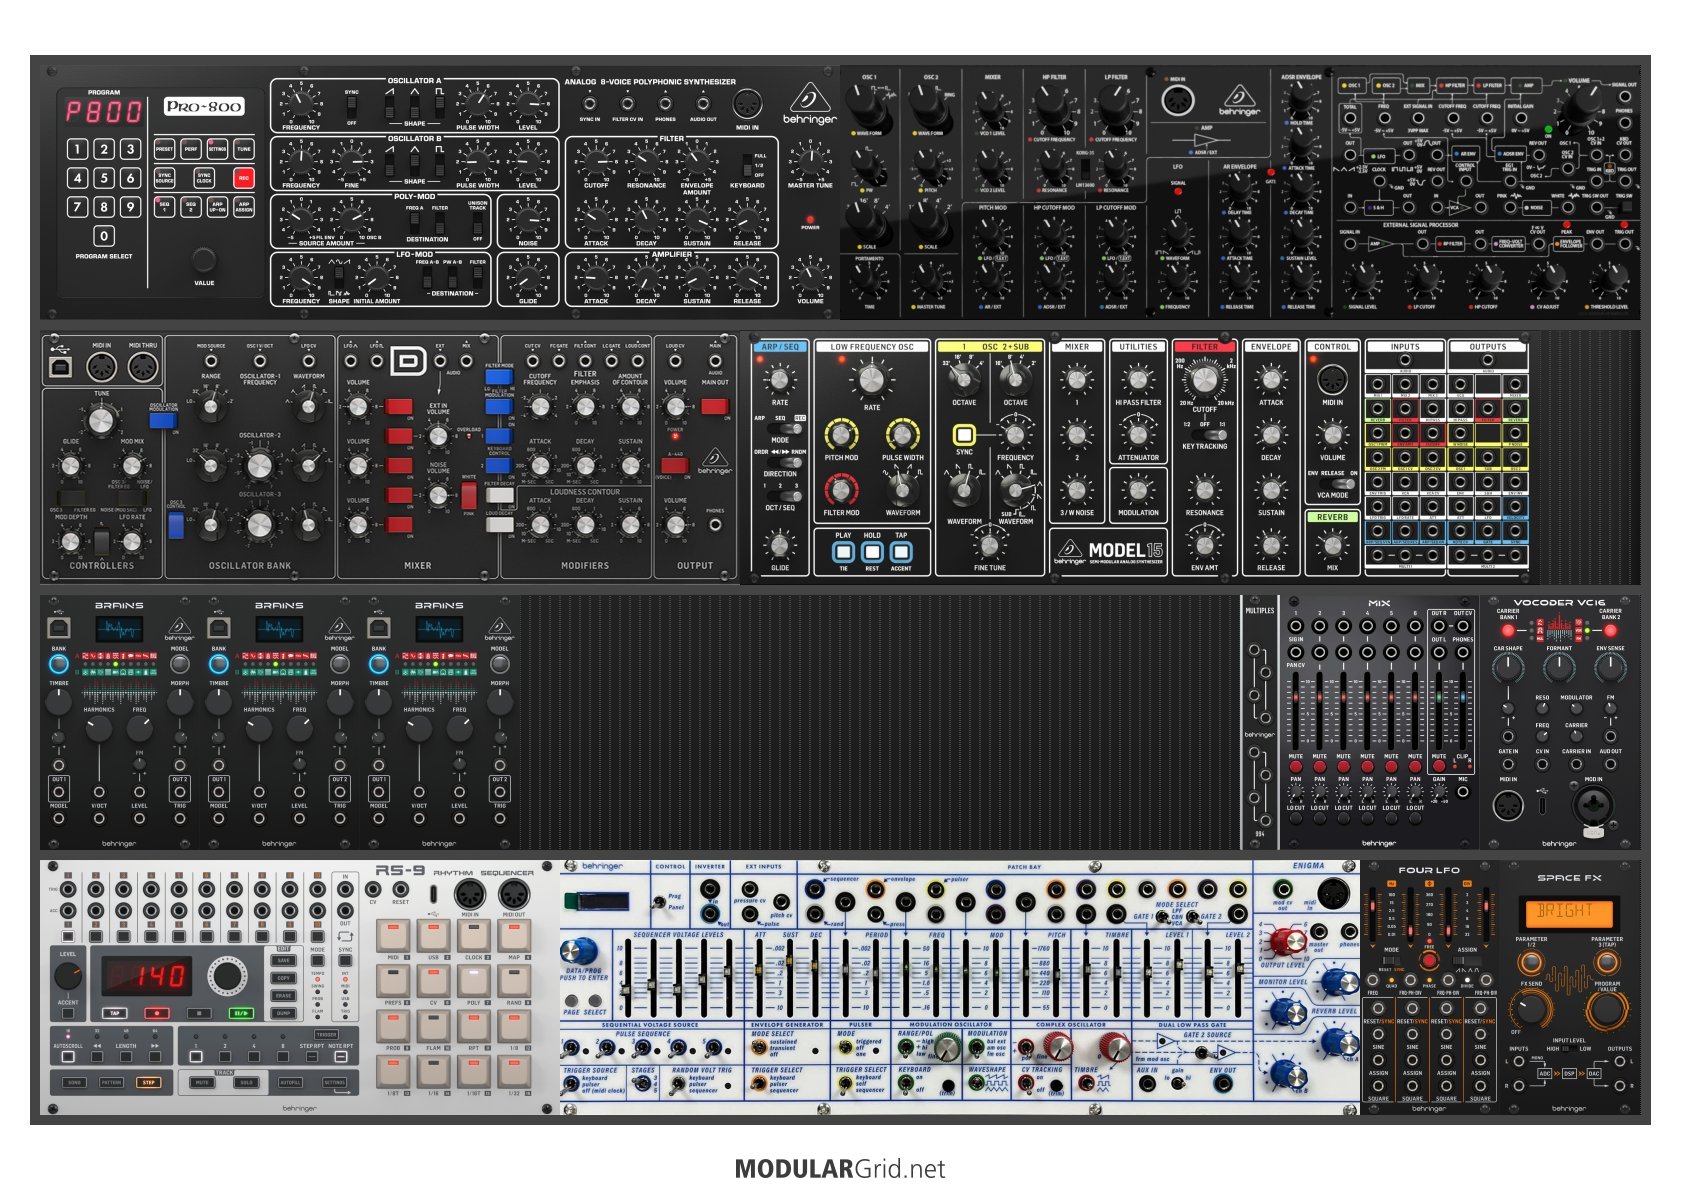This screenshot has width=1681, height=1190.
Task: Toggle the Pro-800 filter KEYBOARD switch
Action: (x=747, y=165)
